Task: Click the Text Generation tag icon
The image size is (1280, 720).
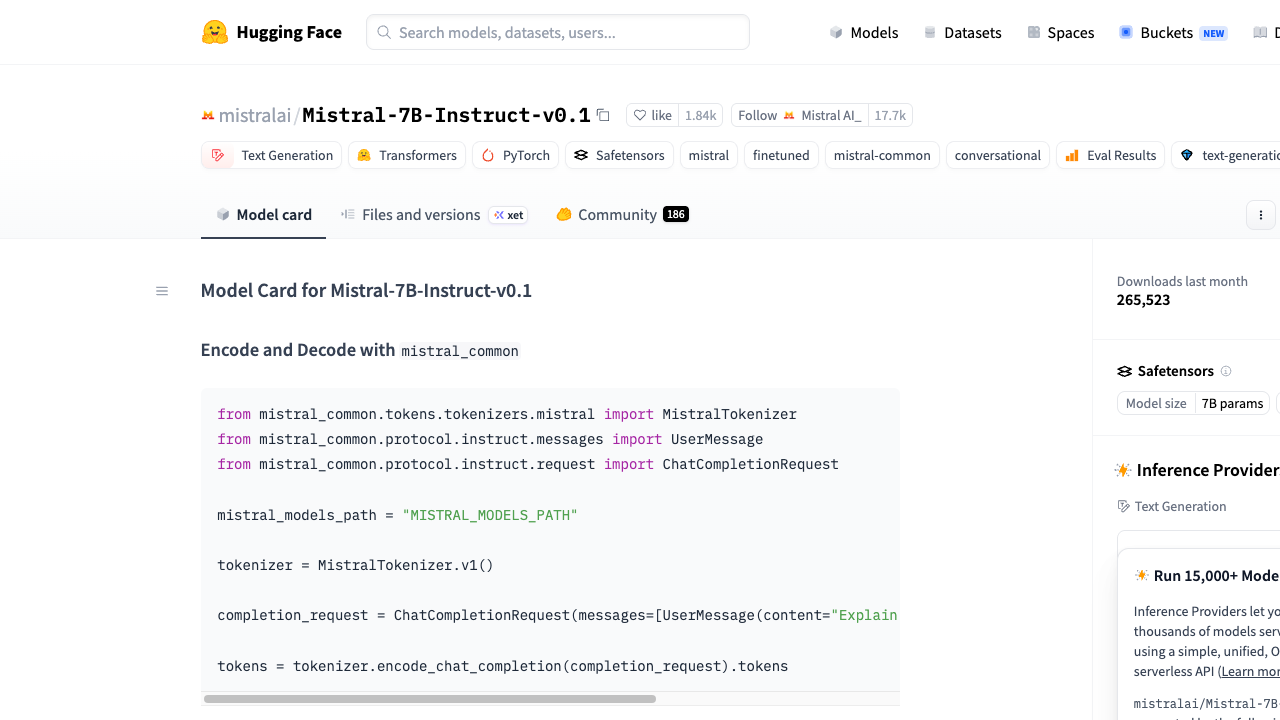Action: (218, 155)
